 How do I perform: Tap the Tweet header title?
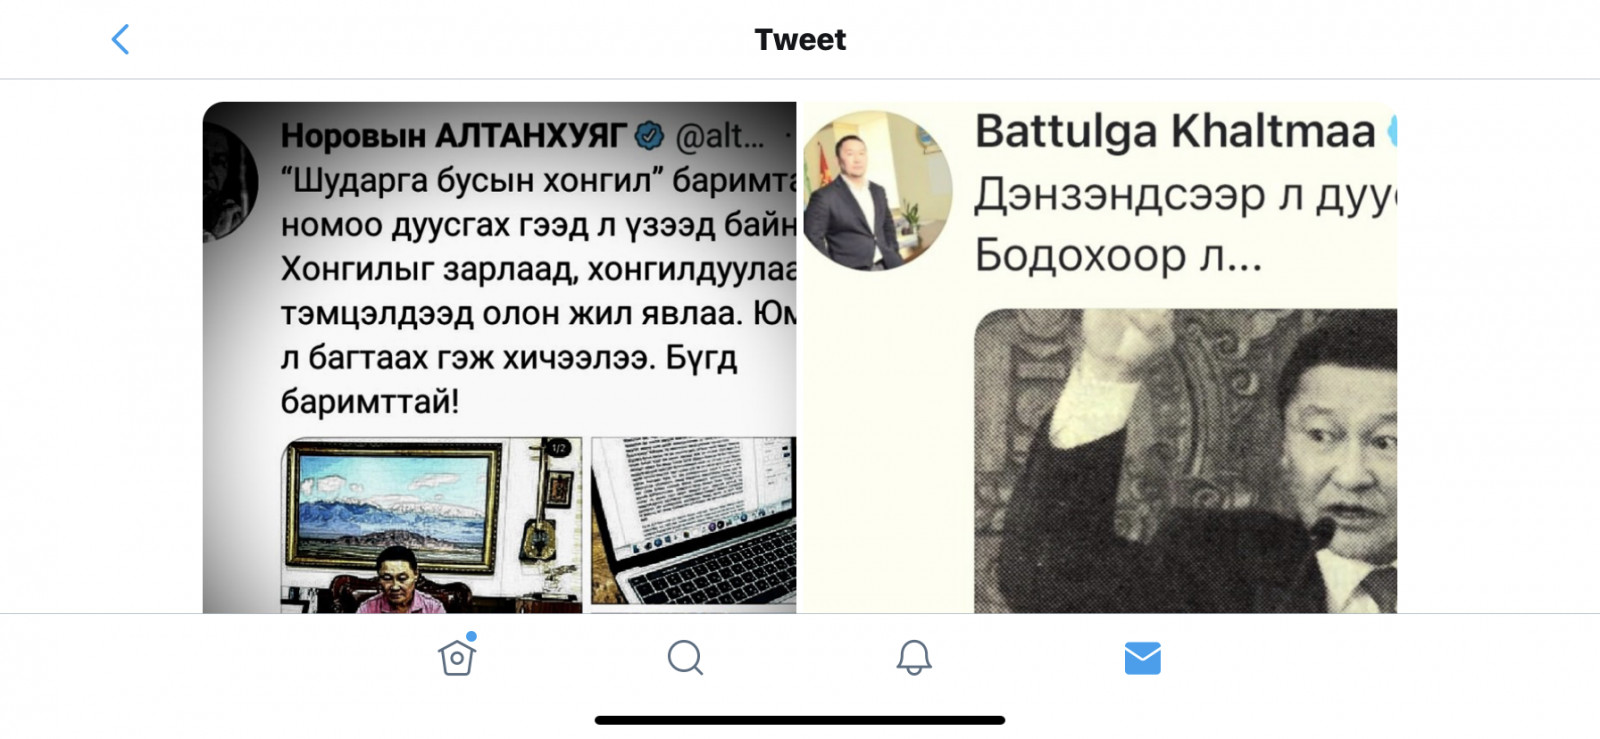click(800, 40)
